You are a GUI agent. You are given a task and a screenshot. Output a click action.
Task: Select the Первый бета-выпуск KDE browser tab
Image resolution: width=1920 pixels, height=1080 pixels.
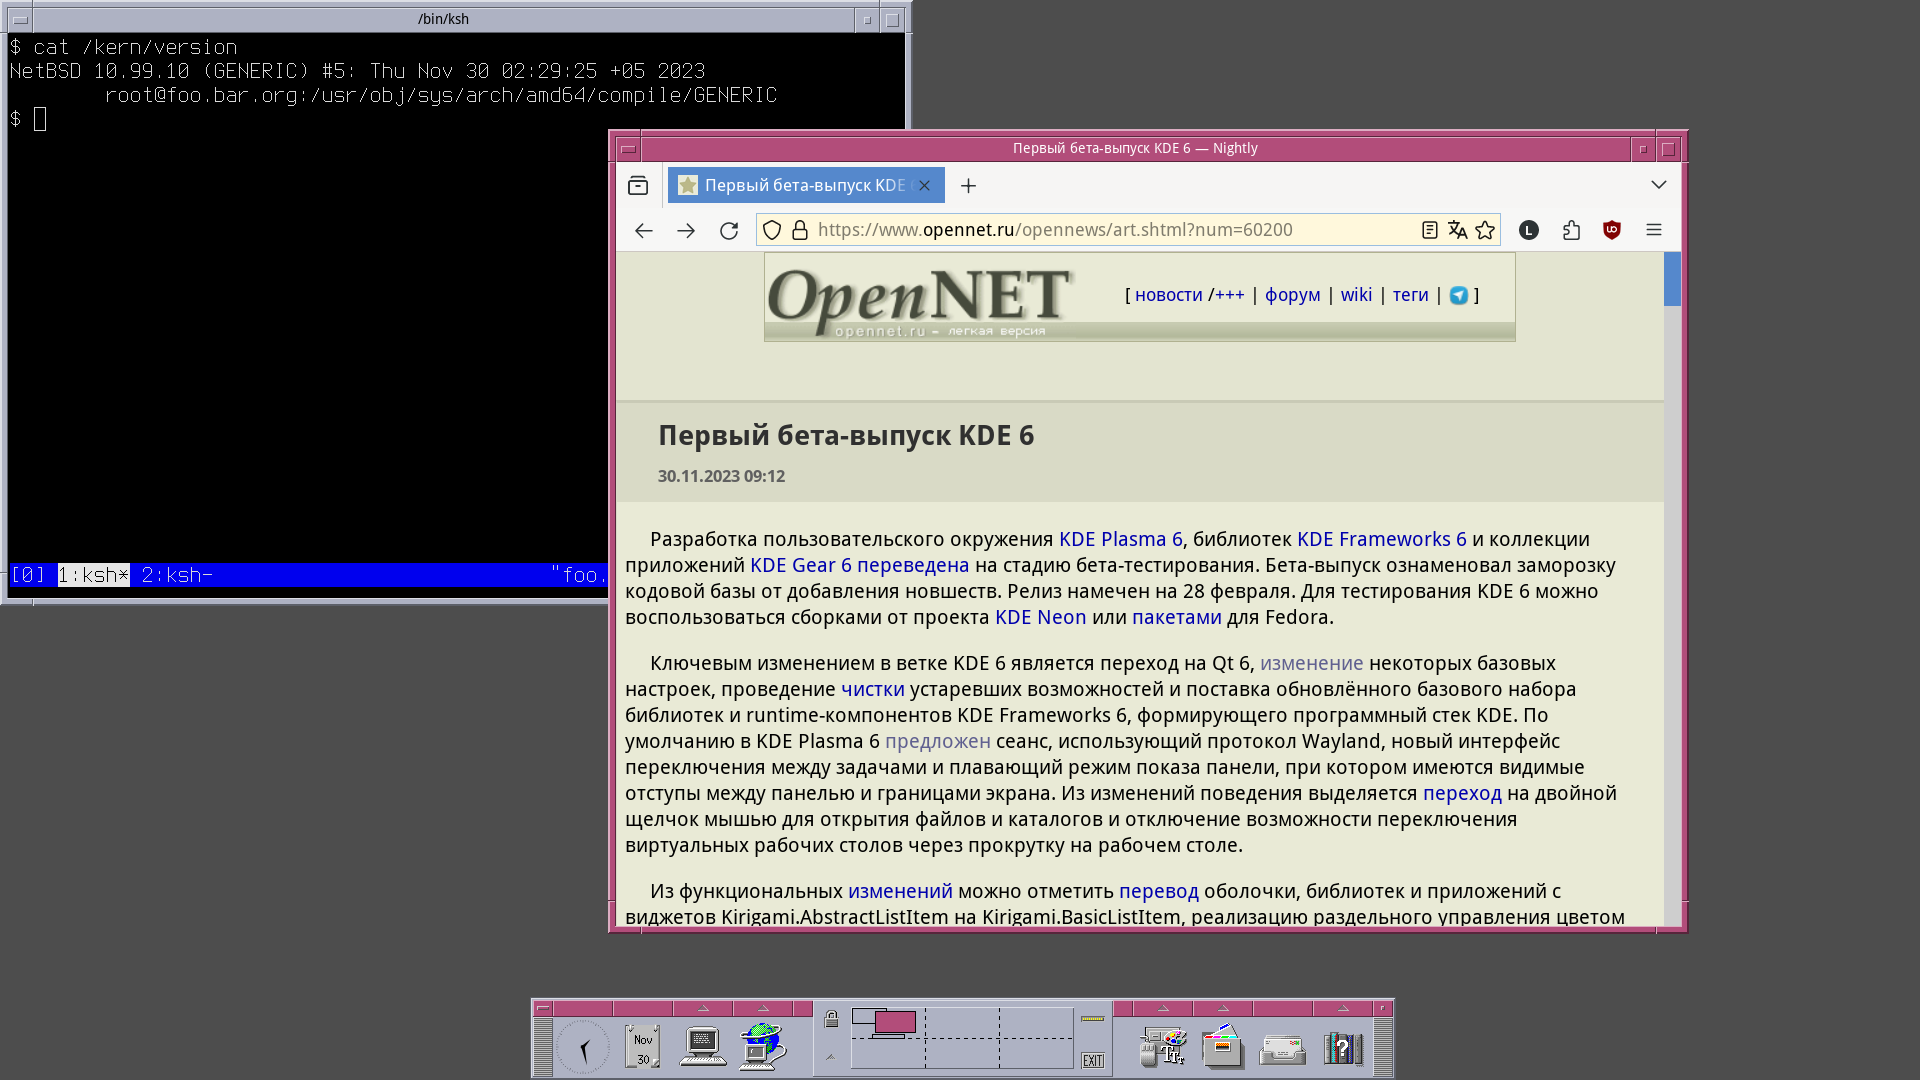click(806, 186)
